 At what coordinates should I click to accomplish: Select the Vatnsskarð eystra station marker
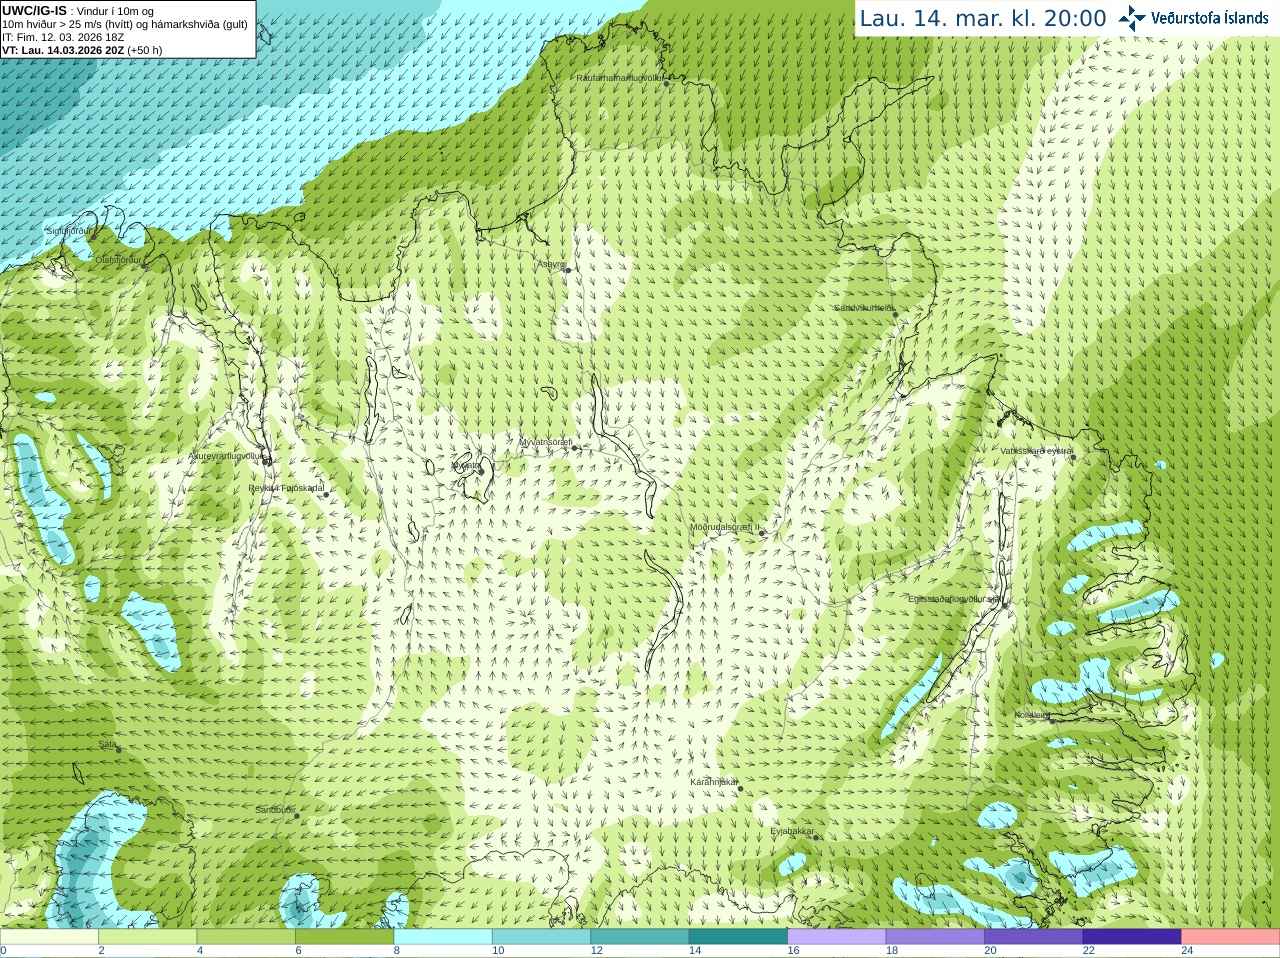[1072, 457]
